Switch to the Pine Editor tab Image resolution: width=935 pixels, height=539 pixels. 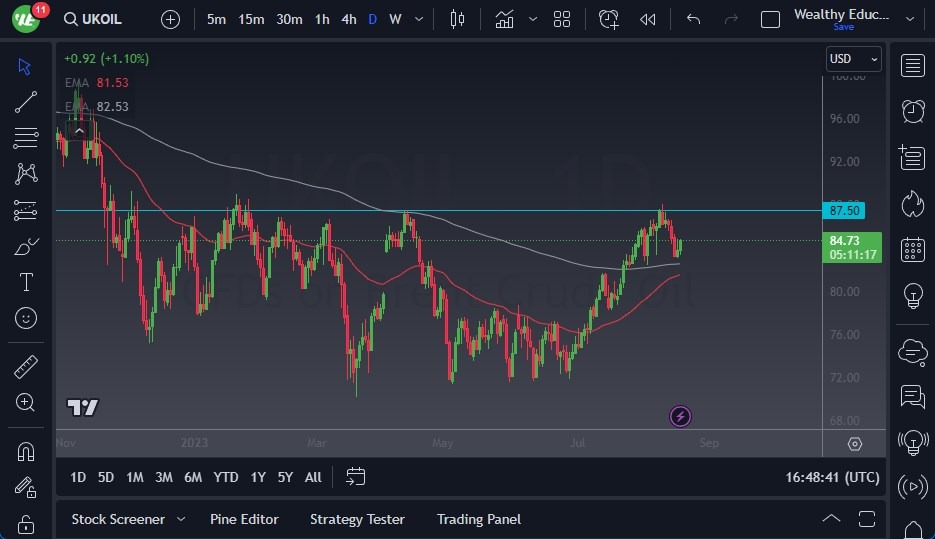[244, 519]
